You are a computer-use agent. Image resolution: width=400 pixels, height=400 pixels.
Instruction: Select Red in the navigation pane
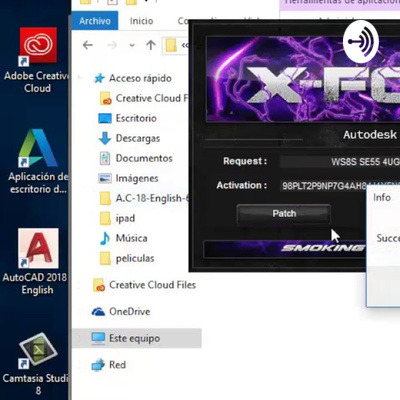pyautogui.click(x=109, y=365)
